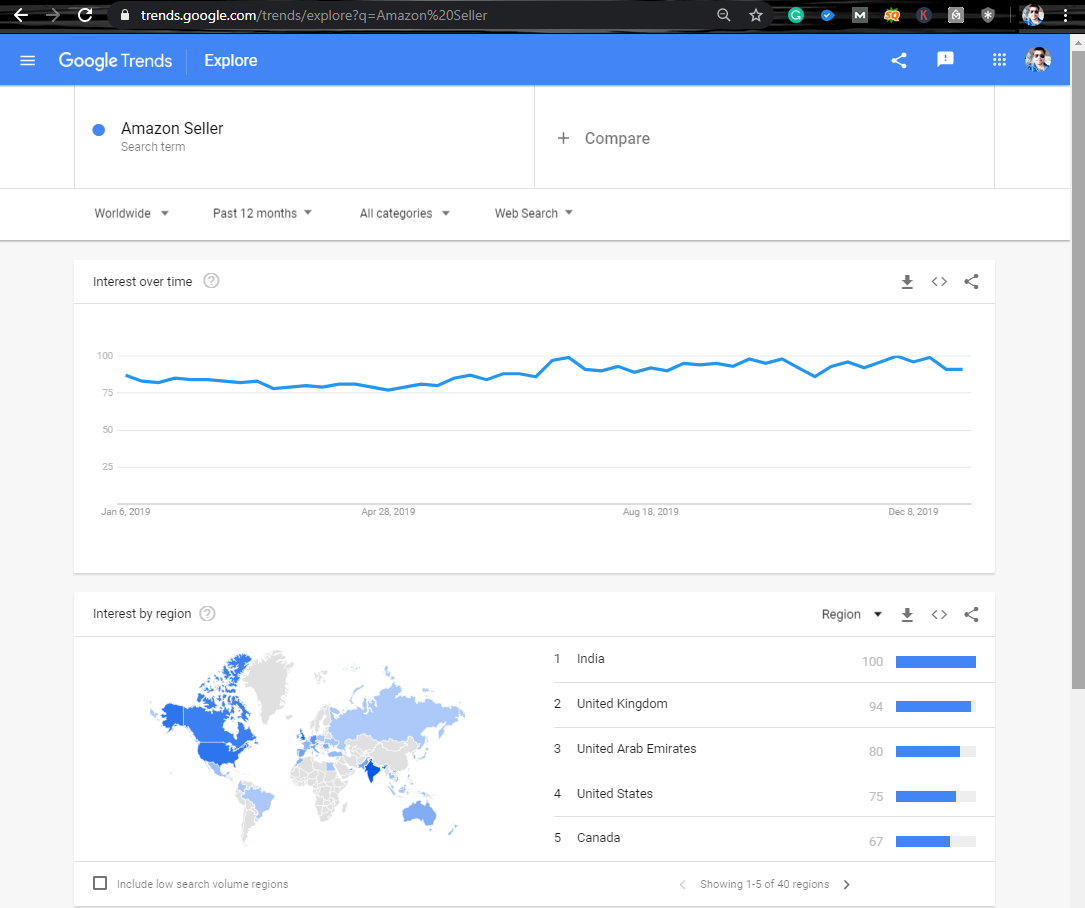Open the Grammarly extension

tap(796, 15)
